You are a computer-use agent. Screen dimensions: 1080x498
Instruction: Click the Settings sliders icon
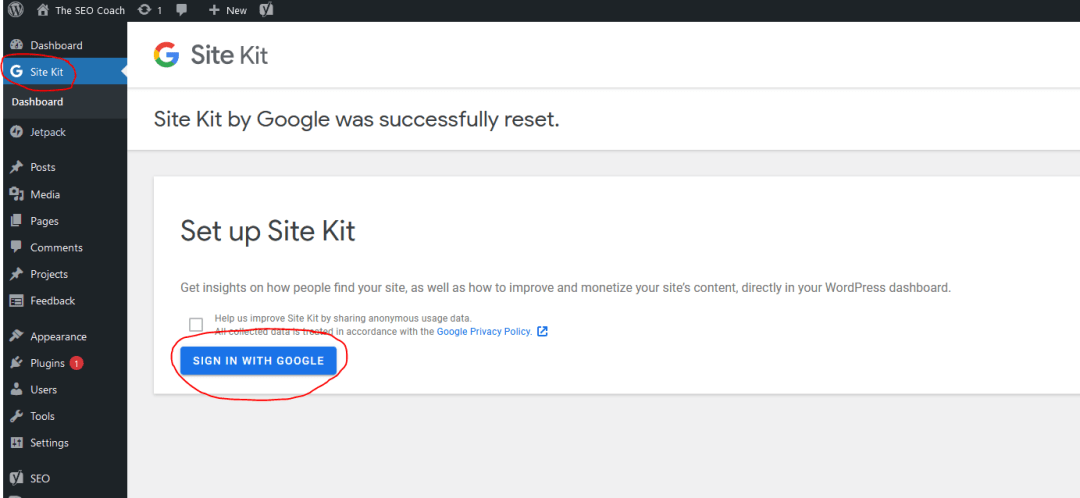point(17,443)
